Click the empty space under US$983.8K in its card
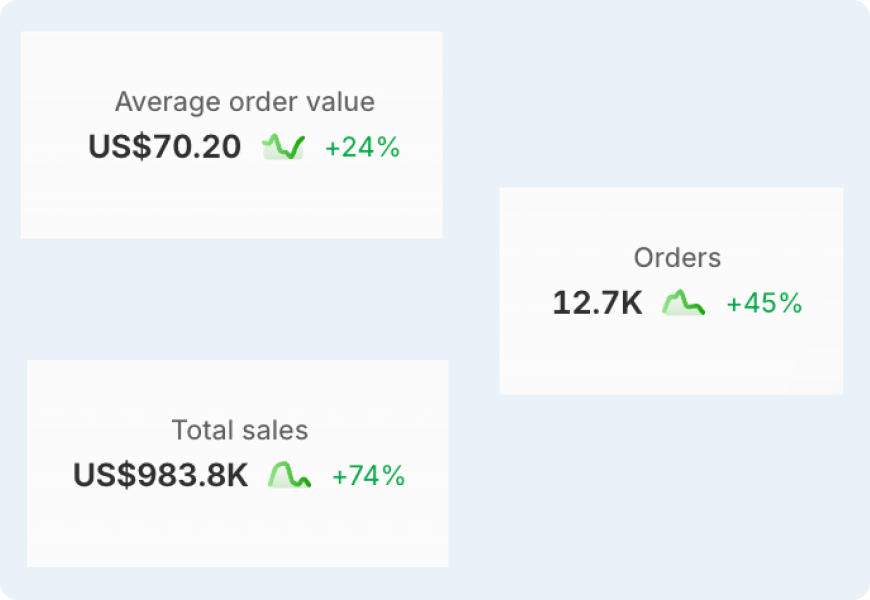 (237, 529)
